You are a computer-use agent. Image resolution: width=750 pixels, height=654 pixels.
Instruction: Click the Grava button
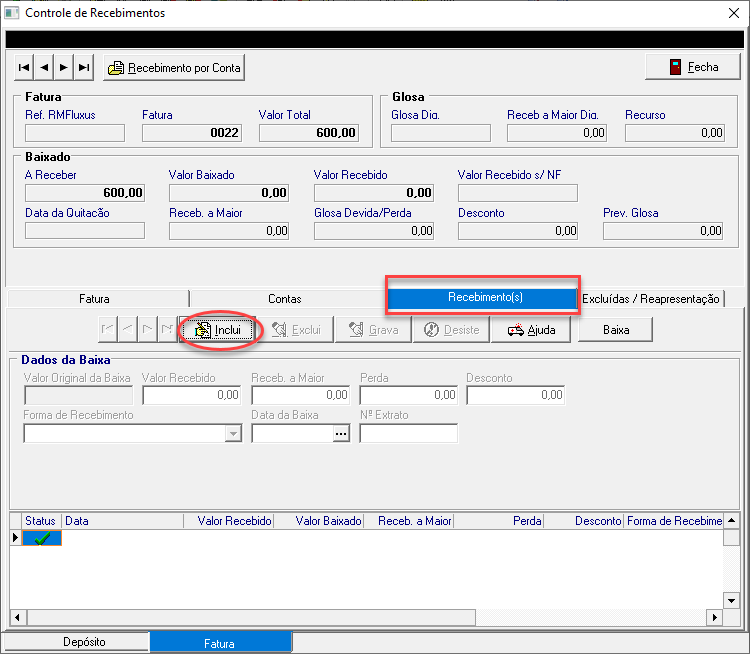click(x=373, y=330)
